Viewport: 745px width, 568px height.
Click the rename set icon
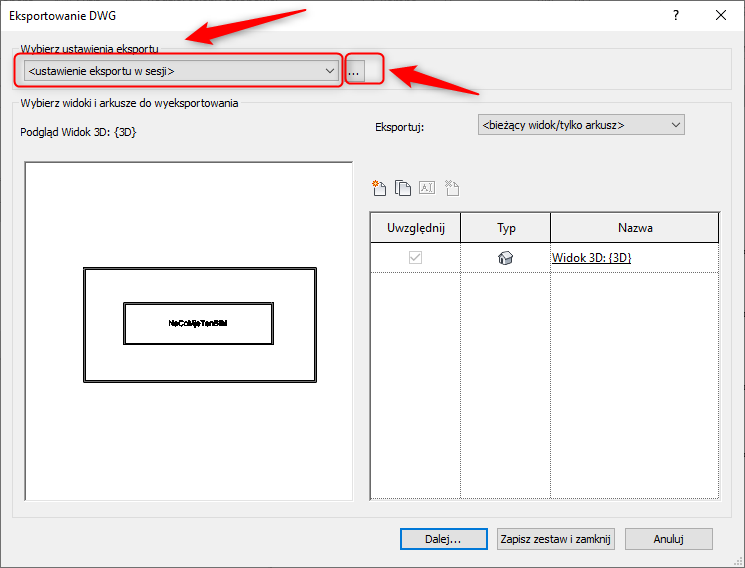point(427,188)
